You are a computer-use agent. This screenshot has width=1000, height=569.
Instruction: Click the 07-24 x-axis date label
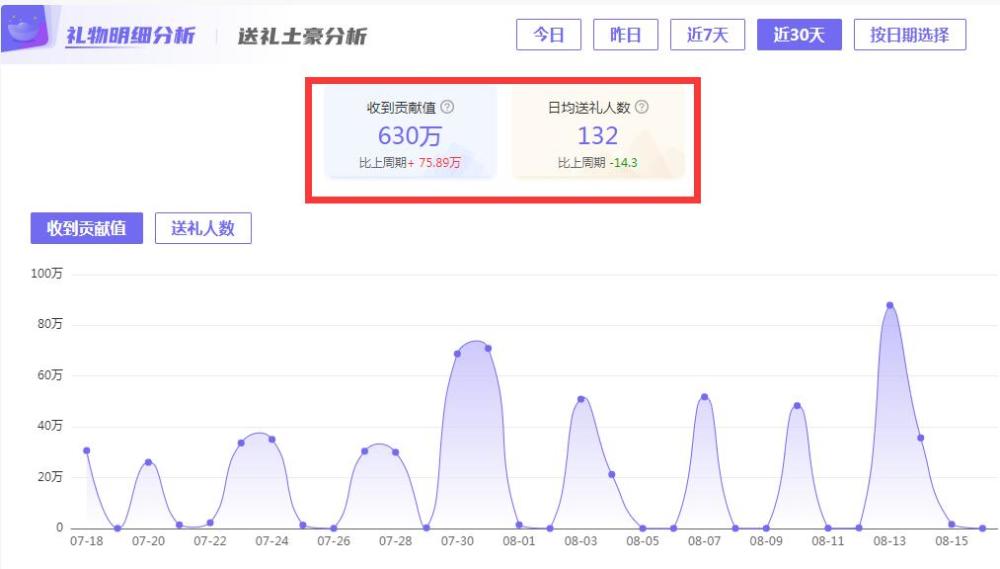[272, 541]
